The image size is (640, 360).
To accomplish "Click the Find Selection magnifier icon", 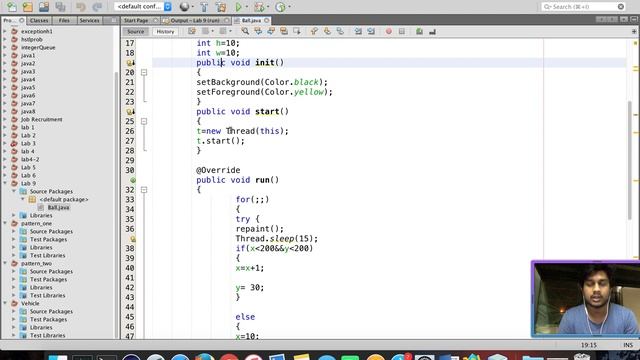I will pyautogui.click(x=245, y=31).
